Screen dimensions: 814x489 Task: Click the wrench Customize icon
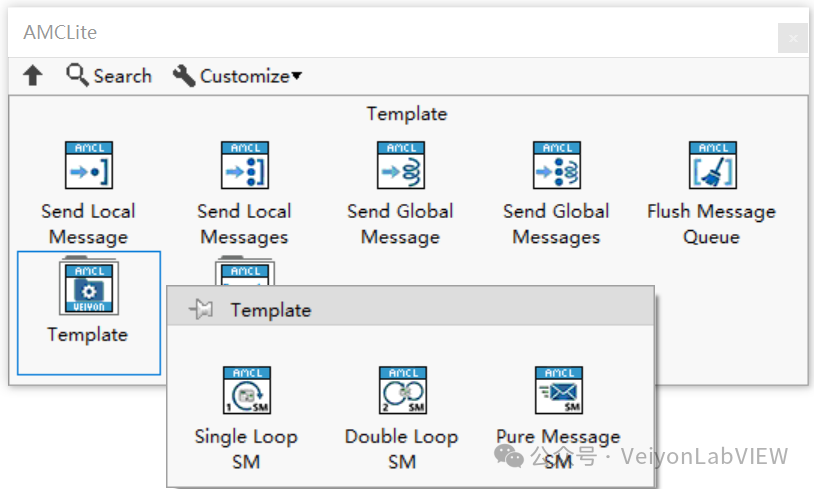pos(184,76)
